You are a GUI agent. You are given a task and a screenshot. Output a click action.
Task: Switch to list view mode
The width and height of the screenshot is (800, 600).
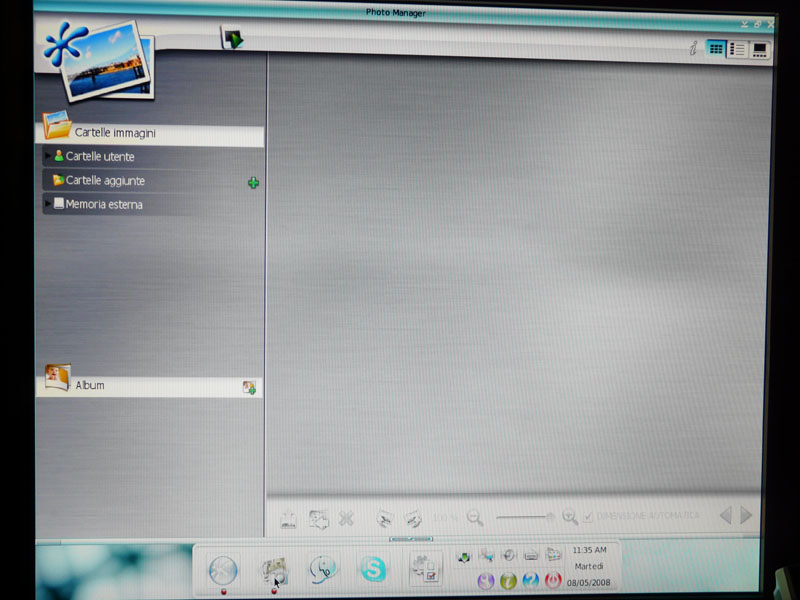(x=738, y=49)
